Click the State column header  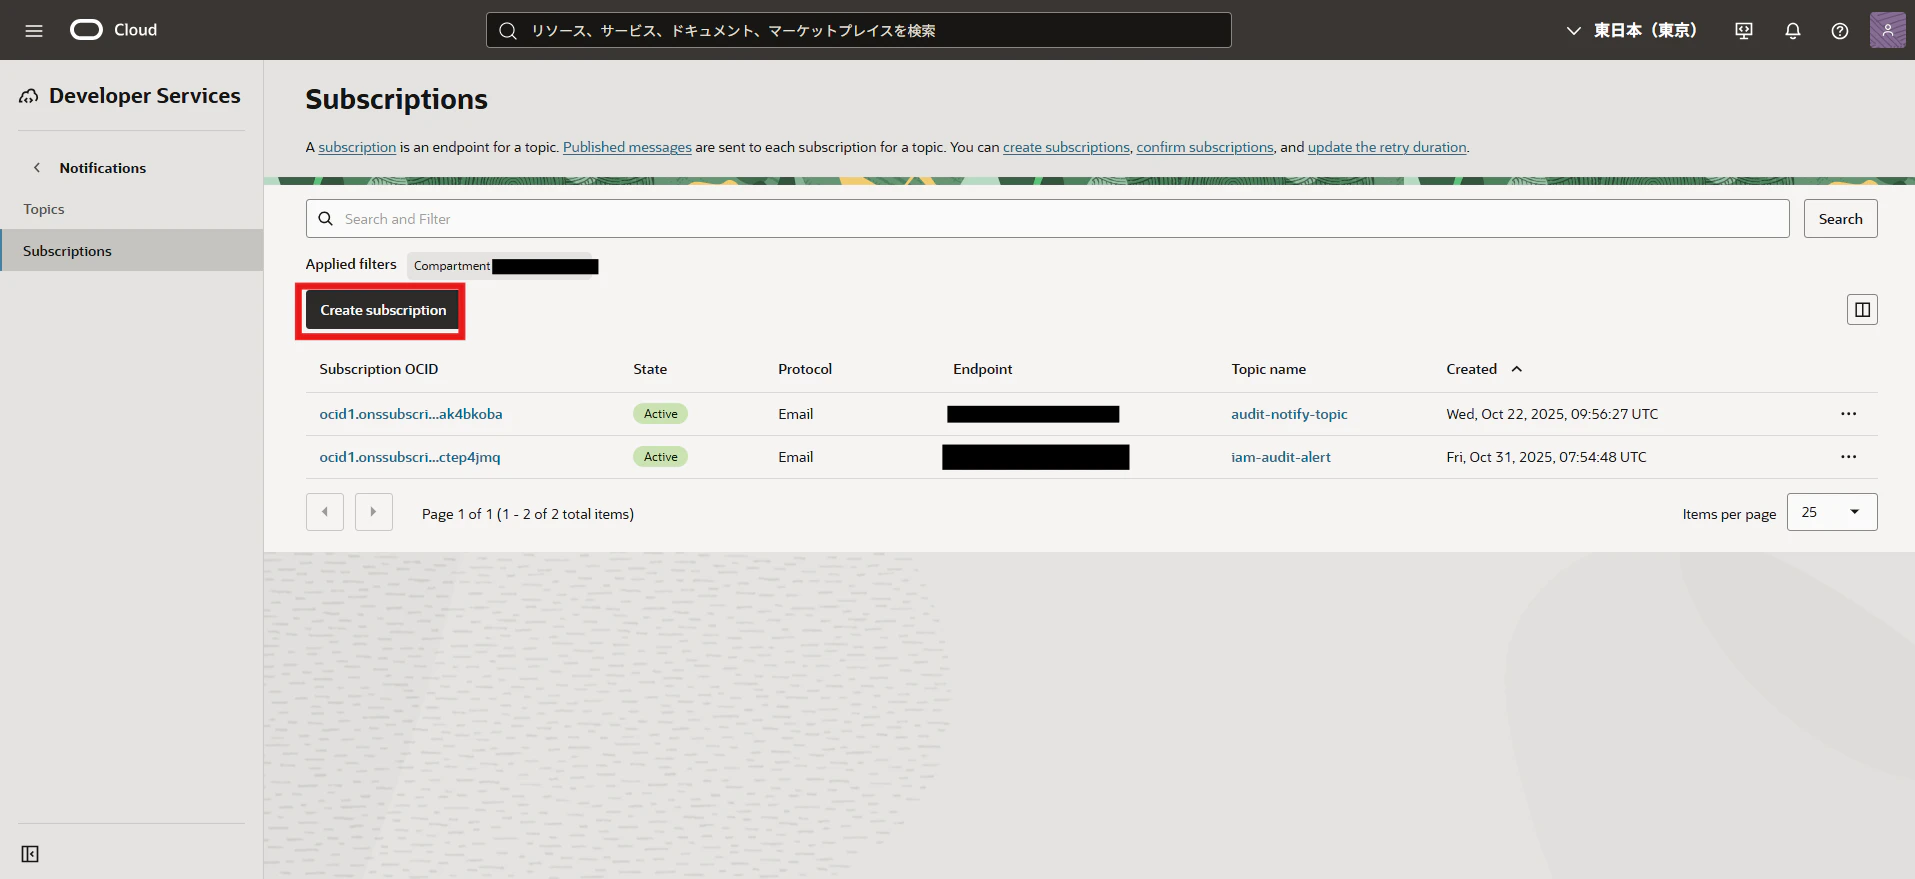pyautogui.click(x=650, y=369)
